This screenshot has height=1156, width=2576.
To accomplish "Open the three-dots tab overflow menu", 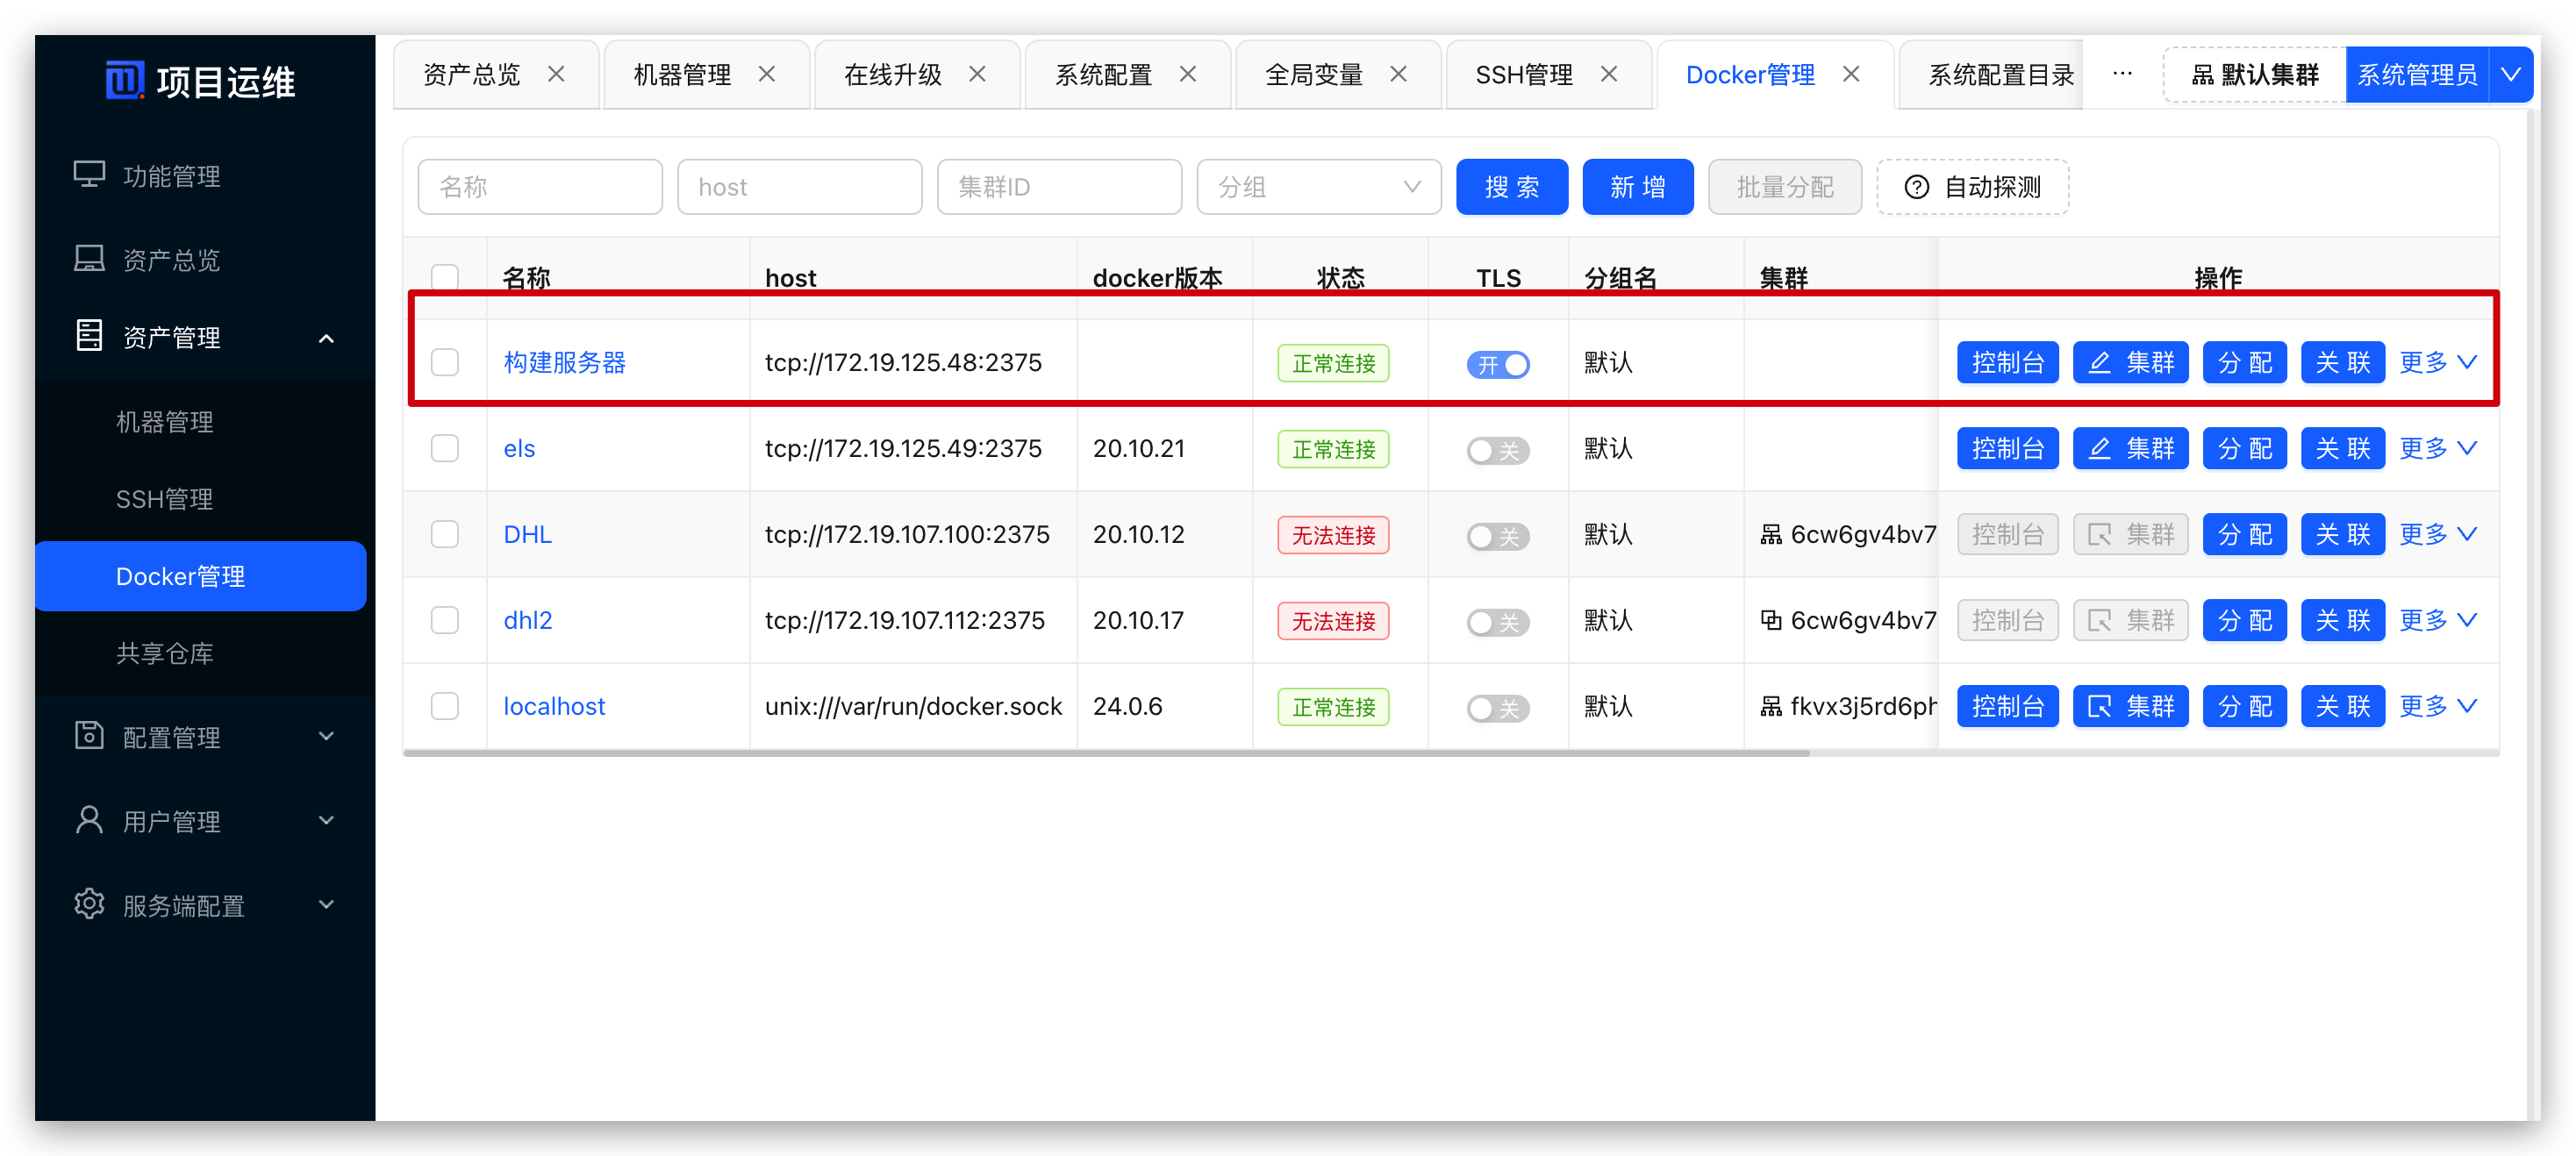I will point(2122,74).
